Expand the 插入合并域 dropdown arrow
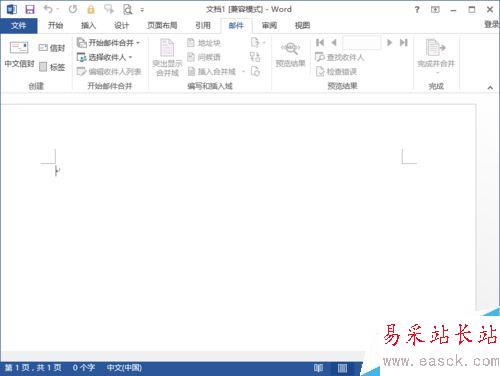The image size is (500, 376). 244,72
